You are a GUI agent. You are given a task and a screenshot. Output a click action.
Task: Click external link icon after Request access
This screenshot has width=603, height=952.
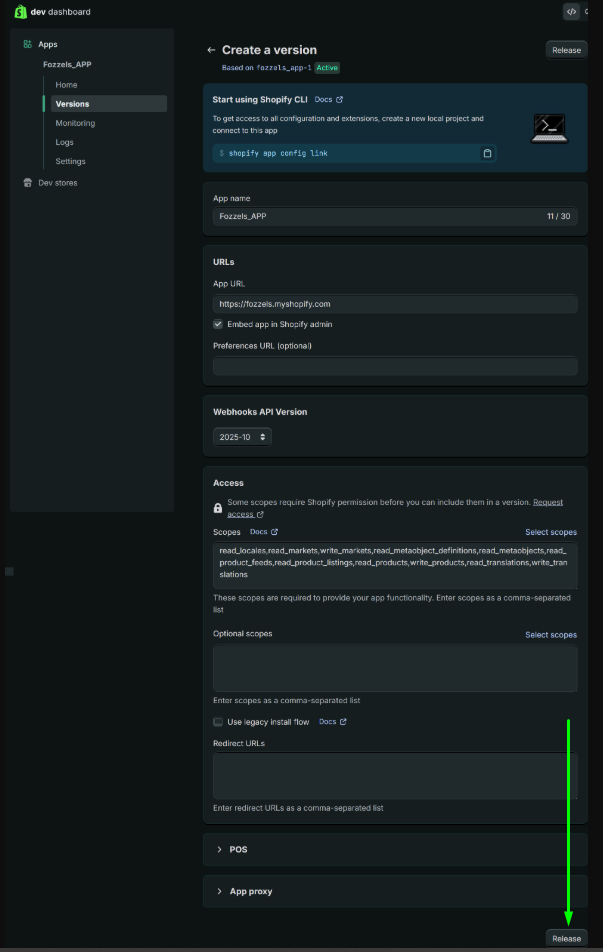260,514
